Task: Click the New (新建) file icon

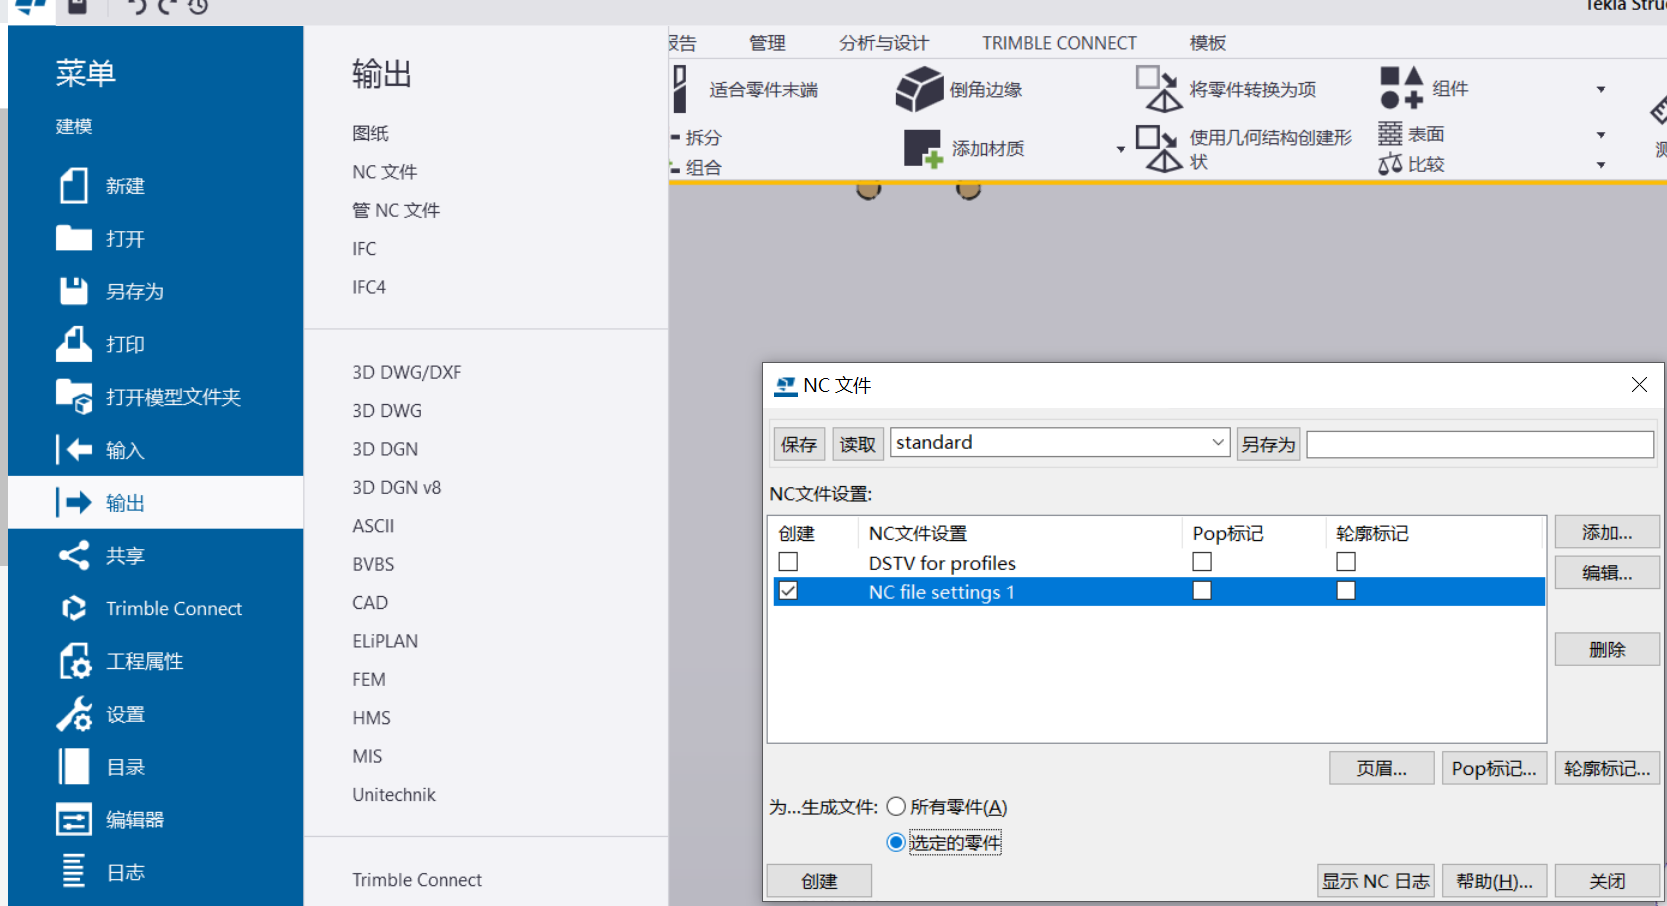Action: point(74,186)
